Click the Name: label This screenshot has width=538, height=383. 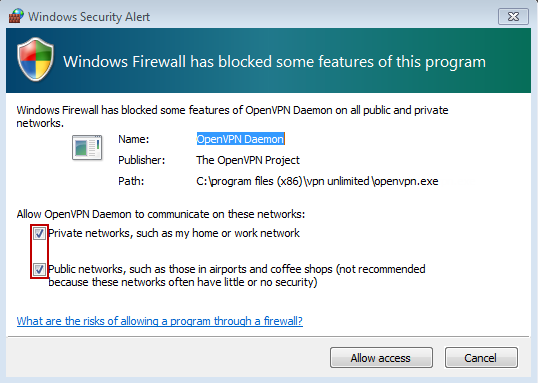click(x=133, y=139)
